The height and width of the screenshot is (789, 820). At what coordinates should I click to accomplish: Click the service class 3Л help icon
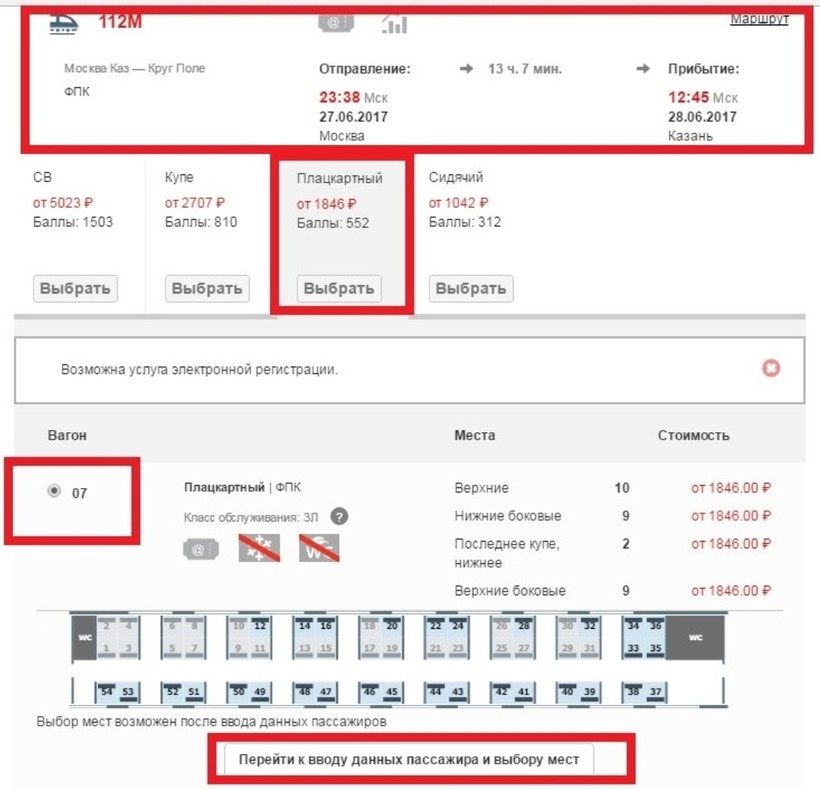point(339,517)
